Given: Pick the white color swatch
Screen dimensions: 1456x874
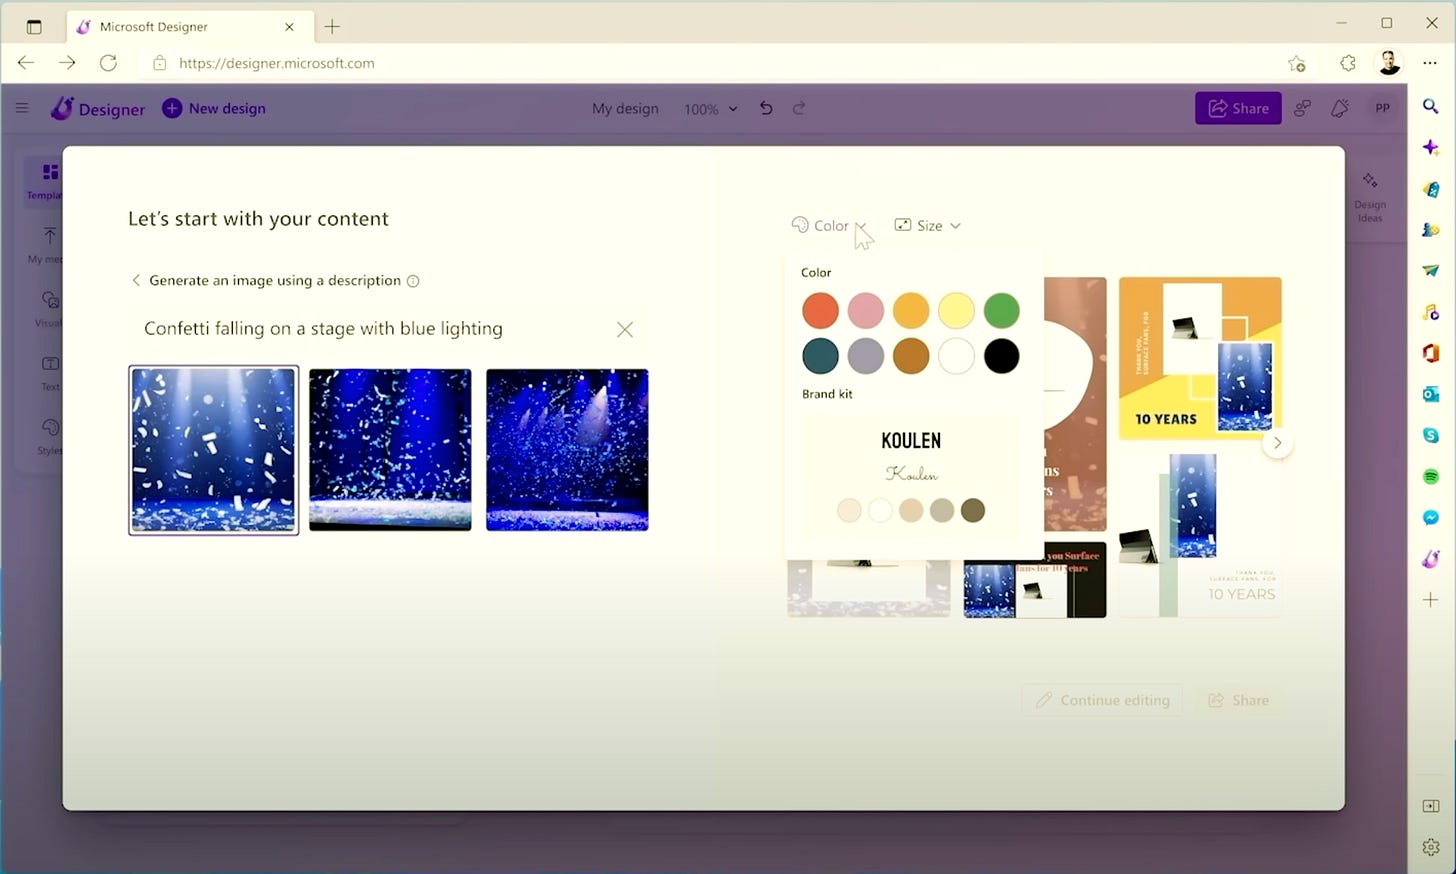Looking at the screenshot, I should point(956,355).
